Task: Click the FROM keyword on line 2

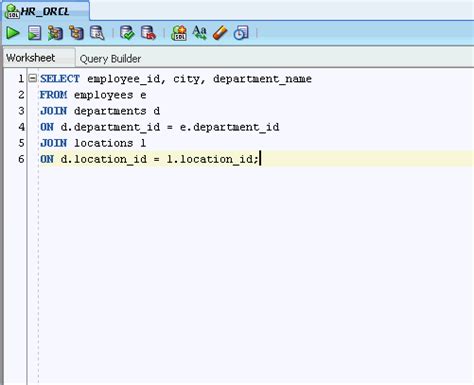Action: [54, 95]
